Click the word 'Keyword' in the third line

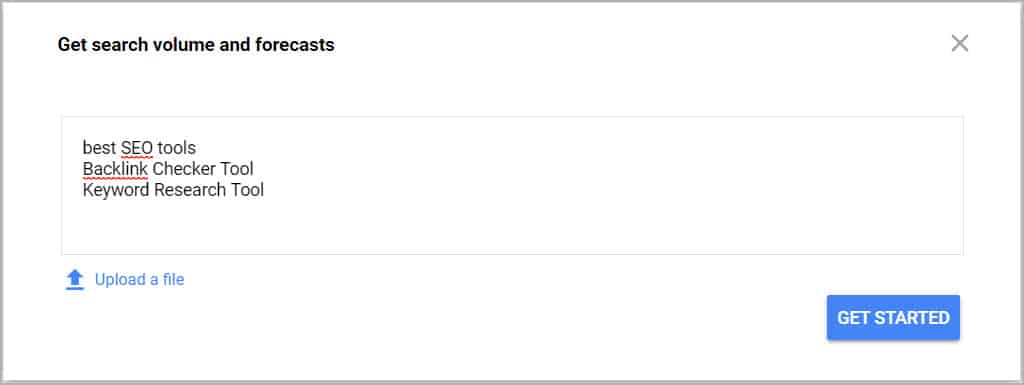[x=116, y=191]
